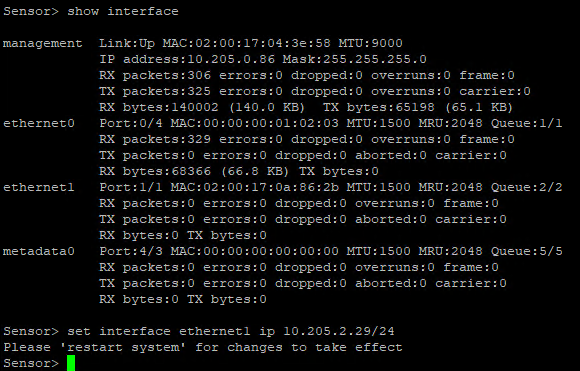Image resolution: width=580 pixels, height=371 pixels.
Task: Click the ethernet1 interface name in list
Action: tap(39, 187)
